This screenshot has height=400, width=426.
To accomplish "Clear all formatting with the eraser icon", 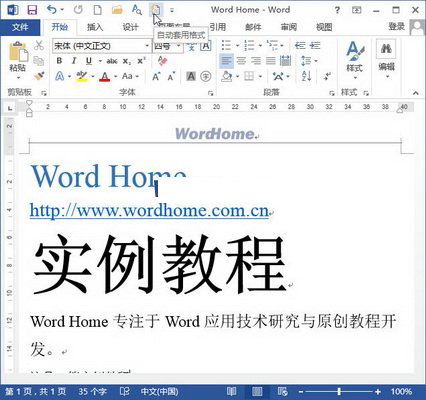I will click(162, 61).
